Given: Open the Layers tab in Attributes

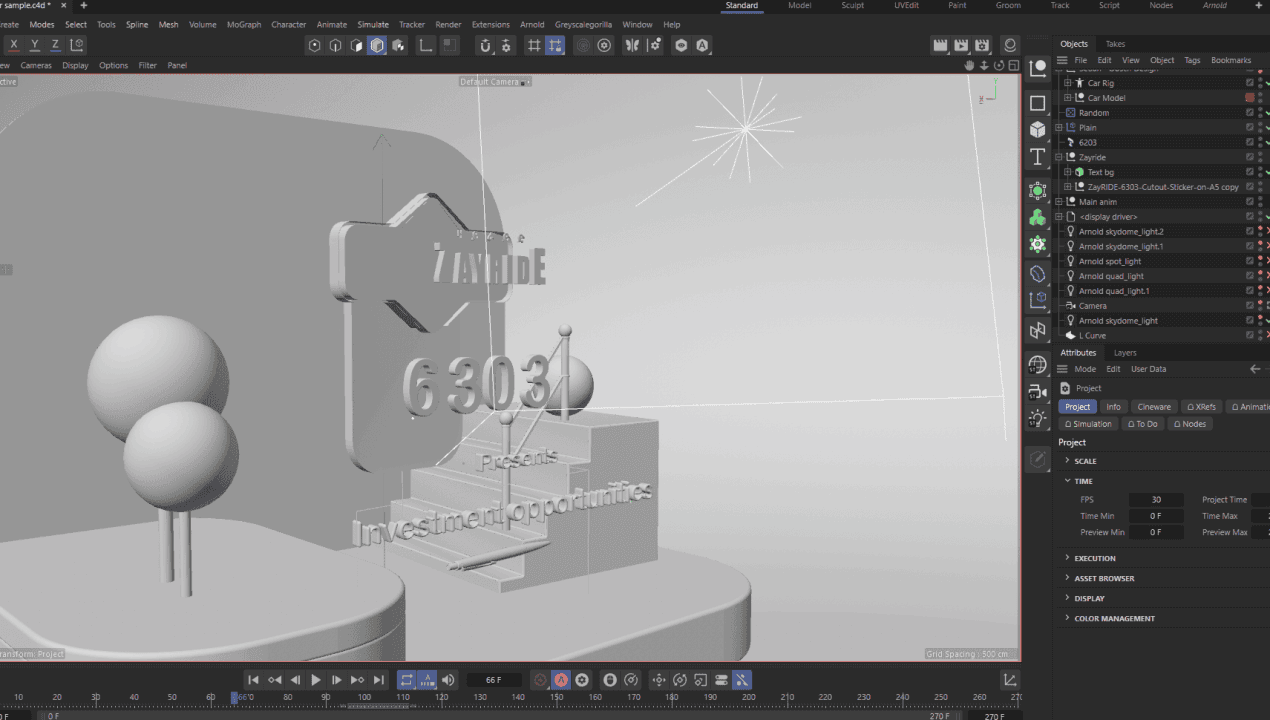Looking at the screenshot, I should coord(1125,353).
